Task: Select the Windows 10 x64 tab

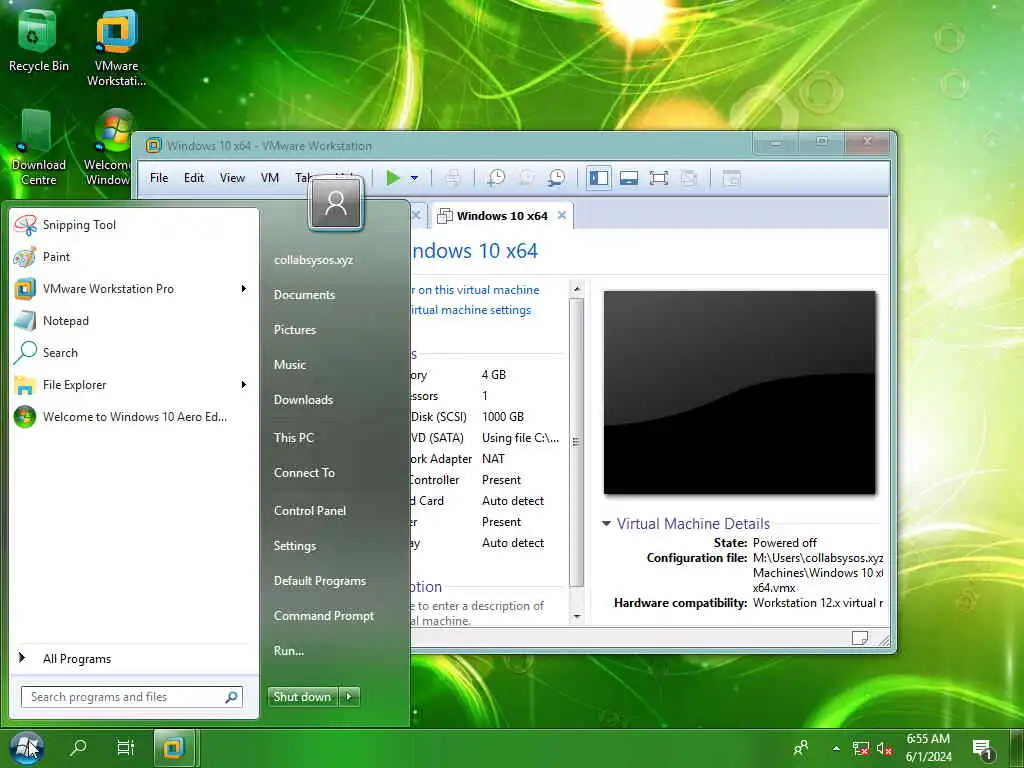Action: 502,216
